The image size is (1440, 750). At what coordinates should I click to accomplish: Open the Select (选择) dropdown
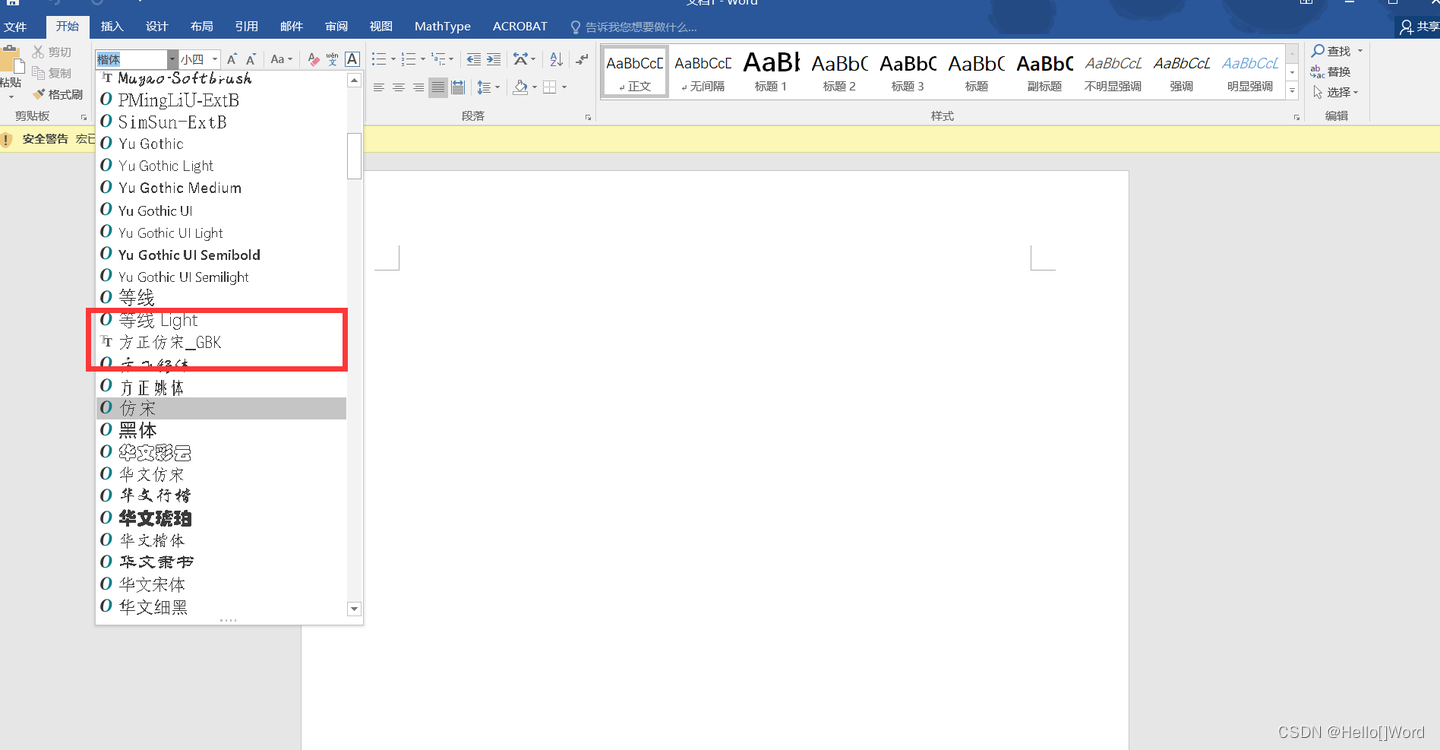pyautogui.click(x=1334, y=92)
